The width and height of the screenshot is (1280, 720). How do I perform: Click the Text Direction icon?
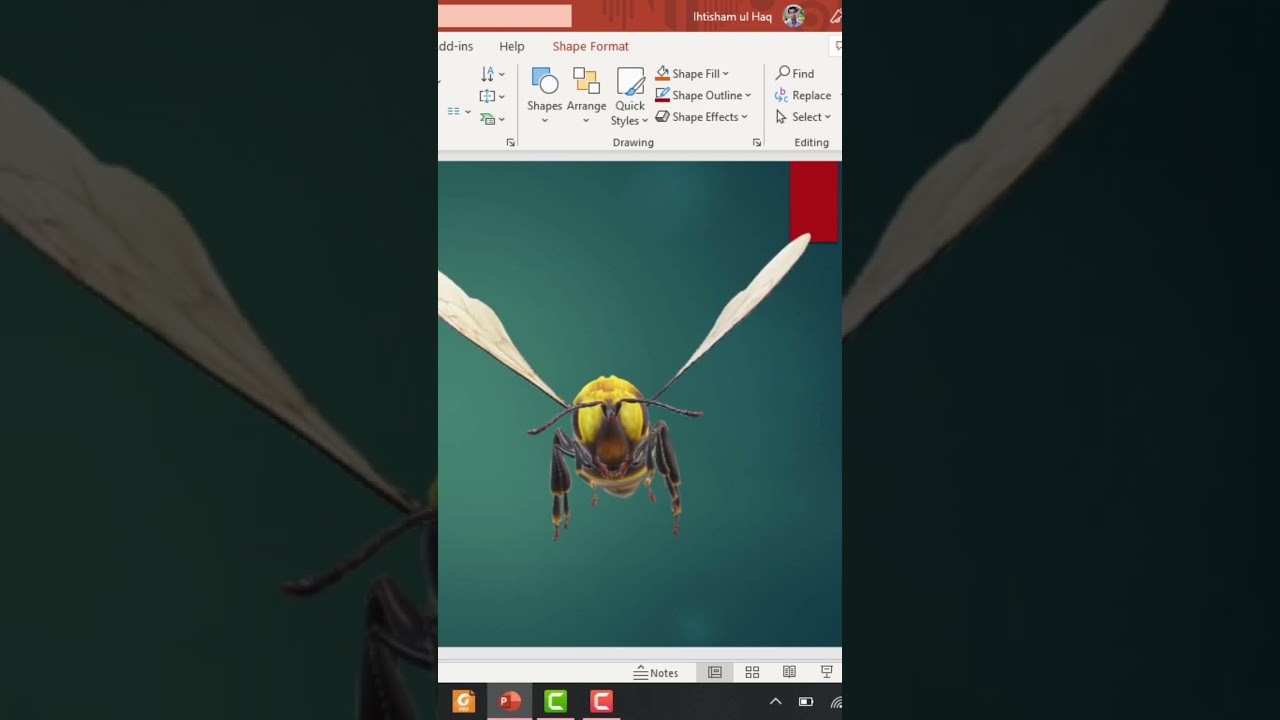tap(487, 74)
